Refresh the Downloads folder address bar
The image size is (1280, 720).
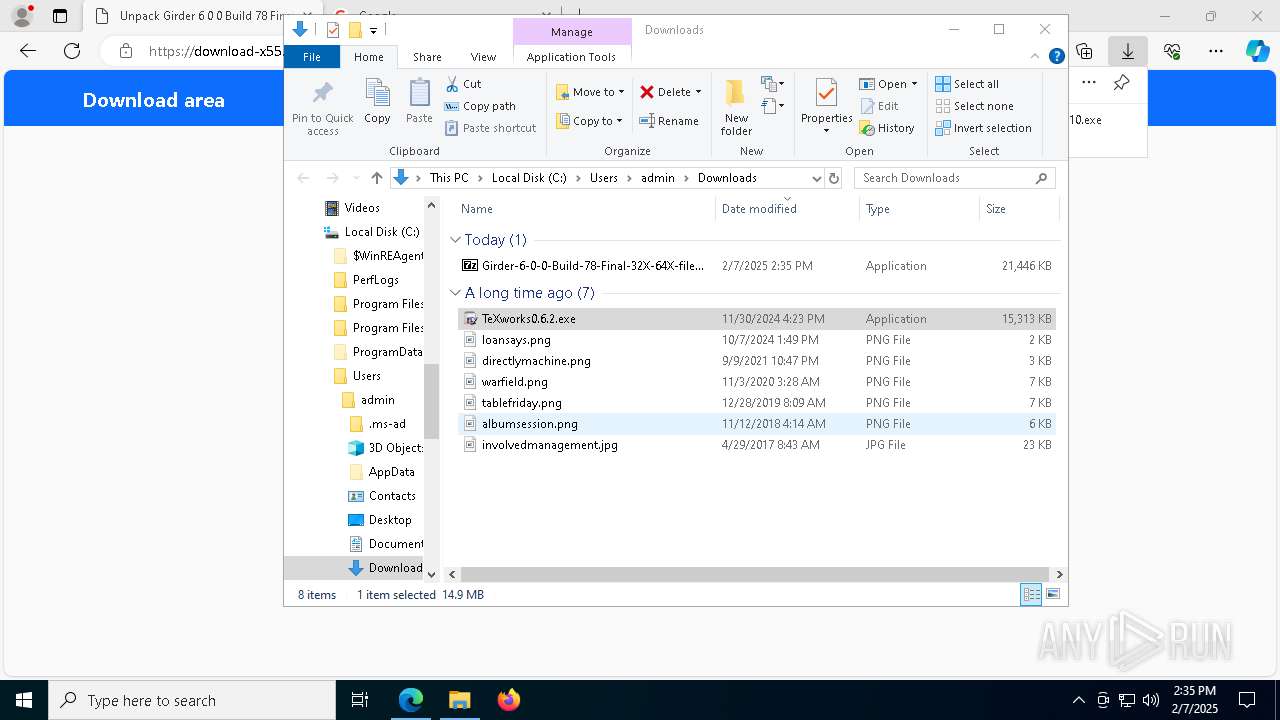834,178
